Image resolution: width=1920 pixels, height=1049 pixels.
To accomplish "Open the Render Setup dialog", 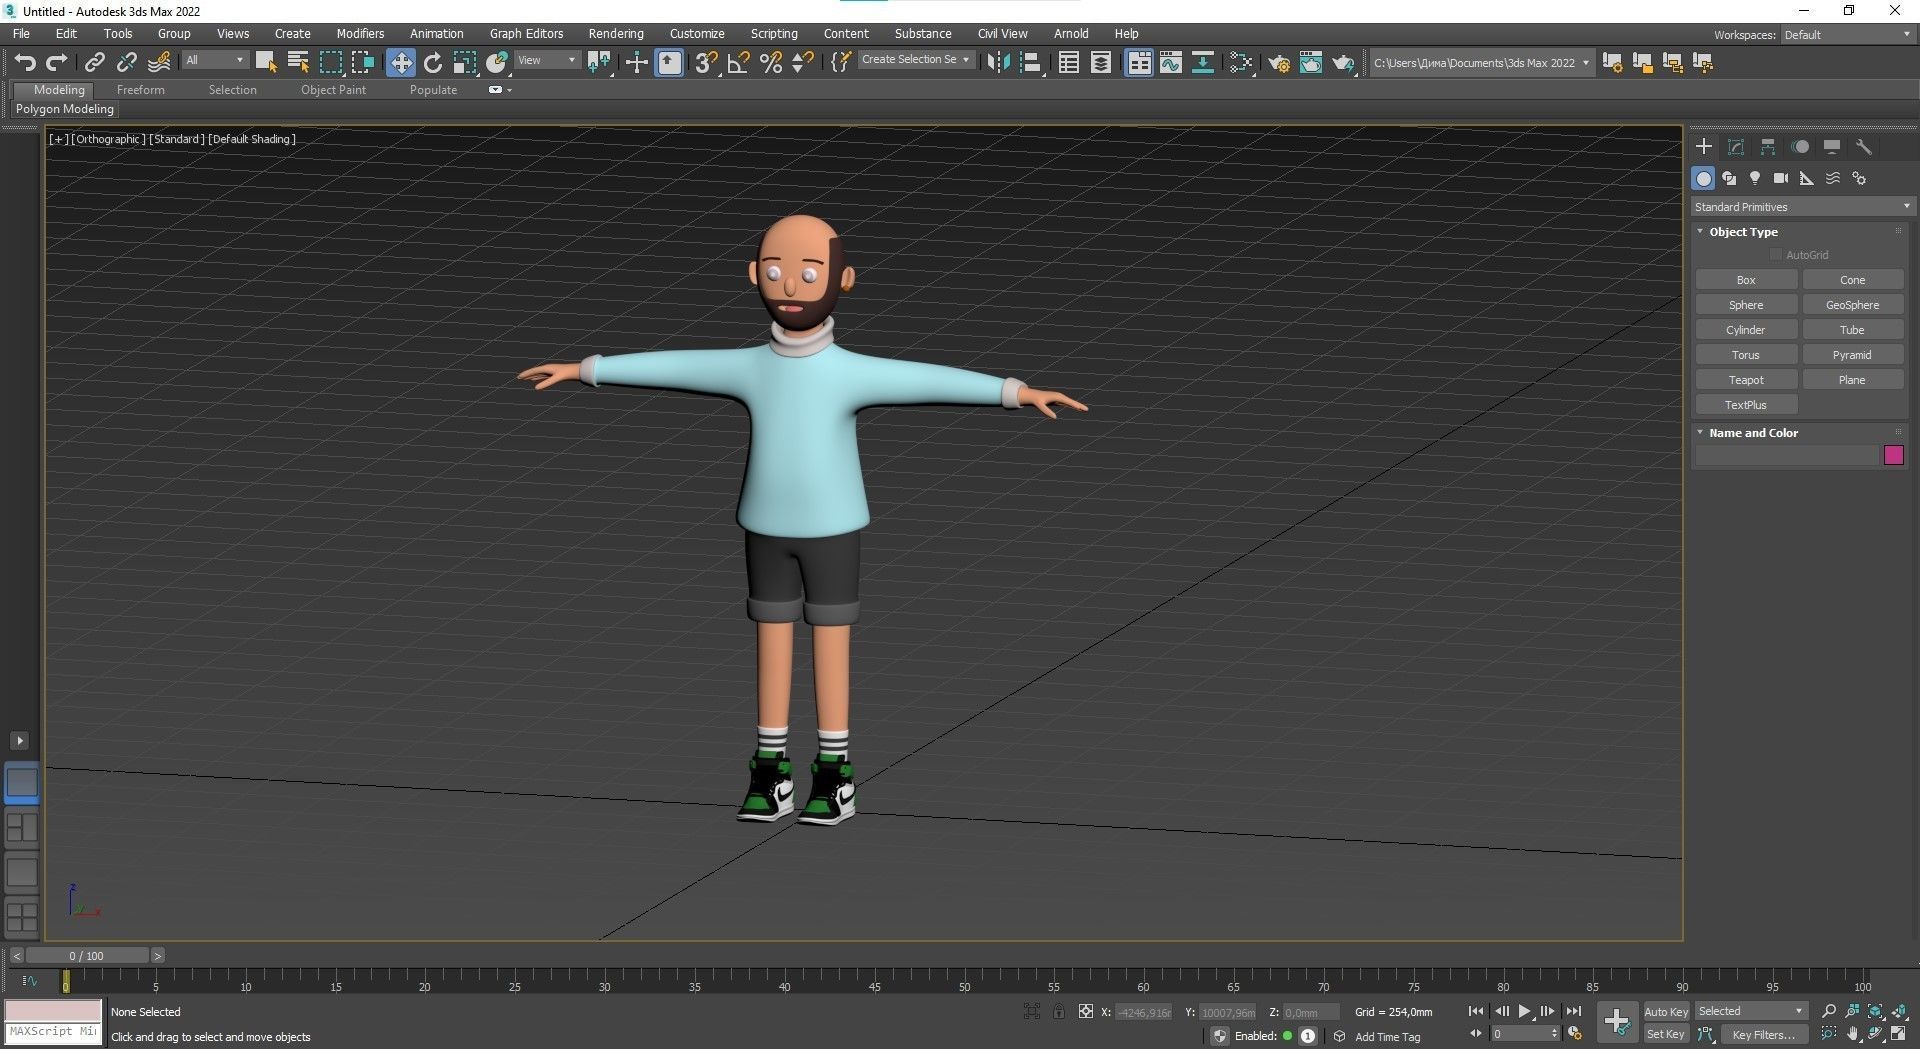I will click(1279, 62).
